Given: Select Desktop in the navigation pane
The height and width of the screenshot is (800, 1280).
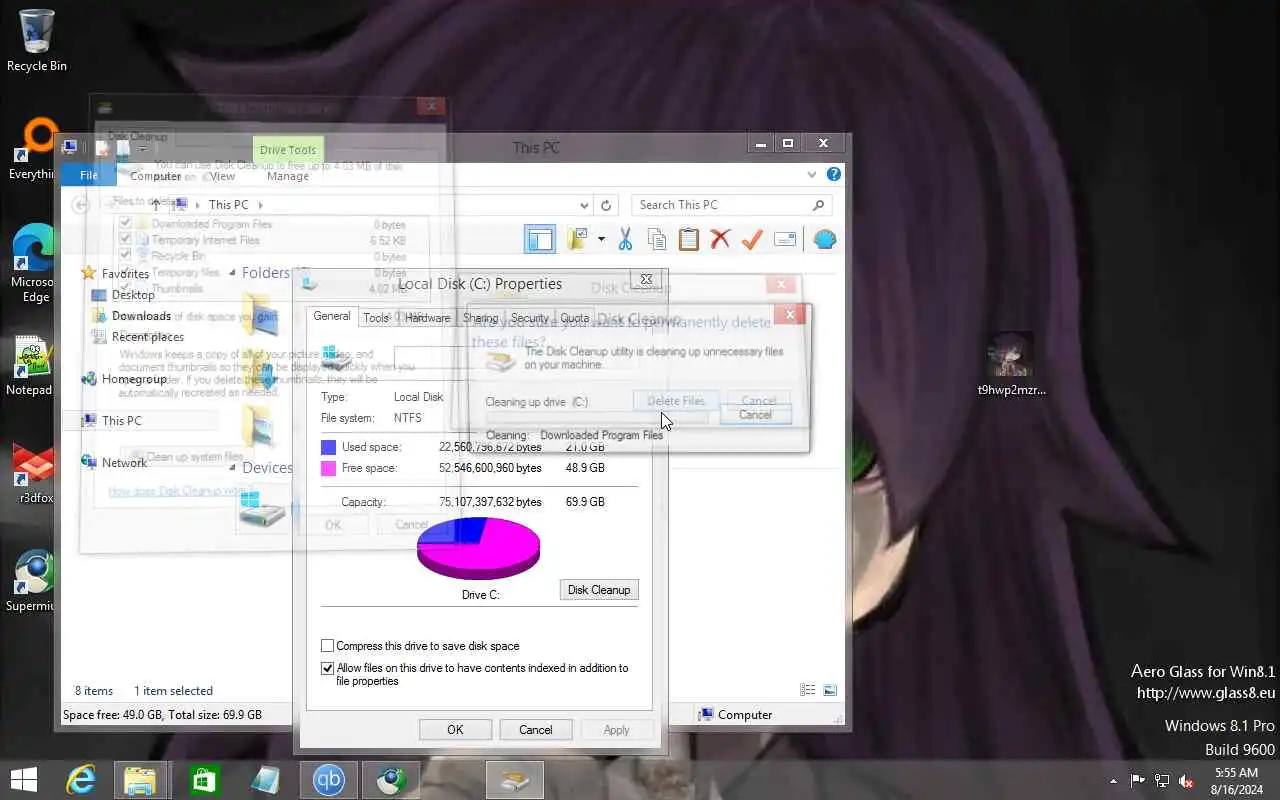Looking at the screenshot, I should [x=133, y=295].
